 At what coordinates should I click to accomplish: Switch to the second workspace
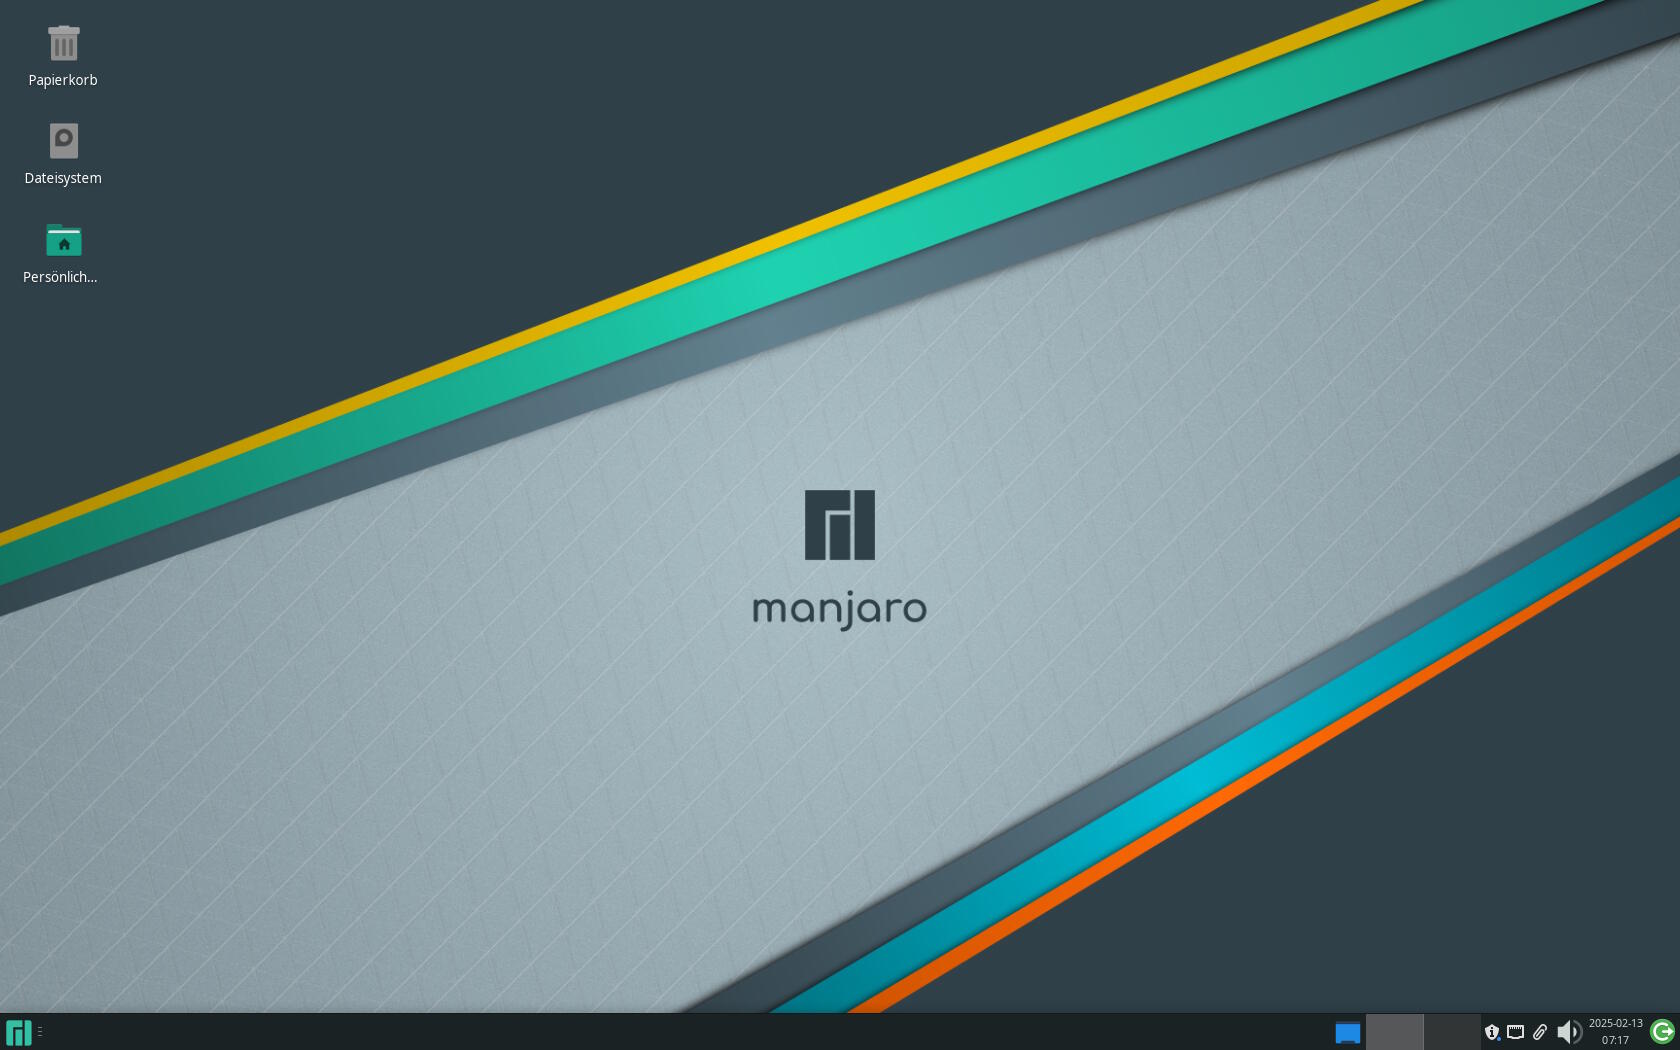1452,1032
